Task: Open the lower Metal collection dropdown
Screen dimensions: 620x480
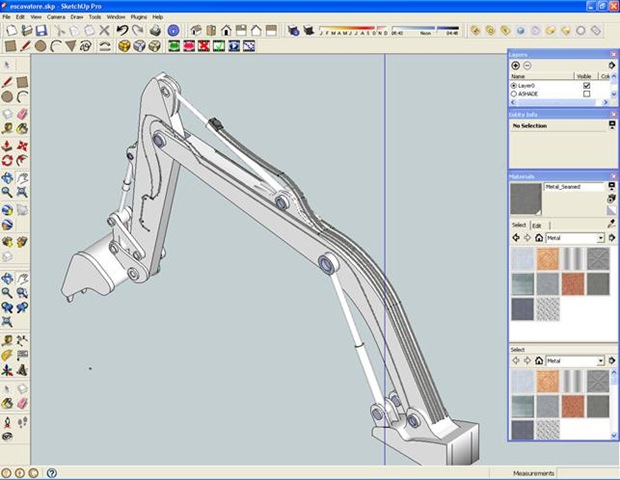Action: 600,360
